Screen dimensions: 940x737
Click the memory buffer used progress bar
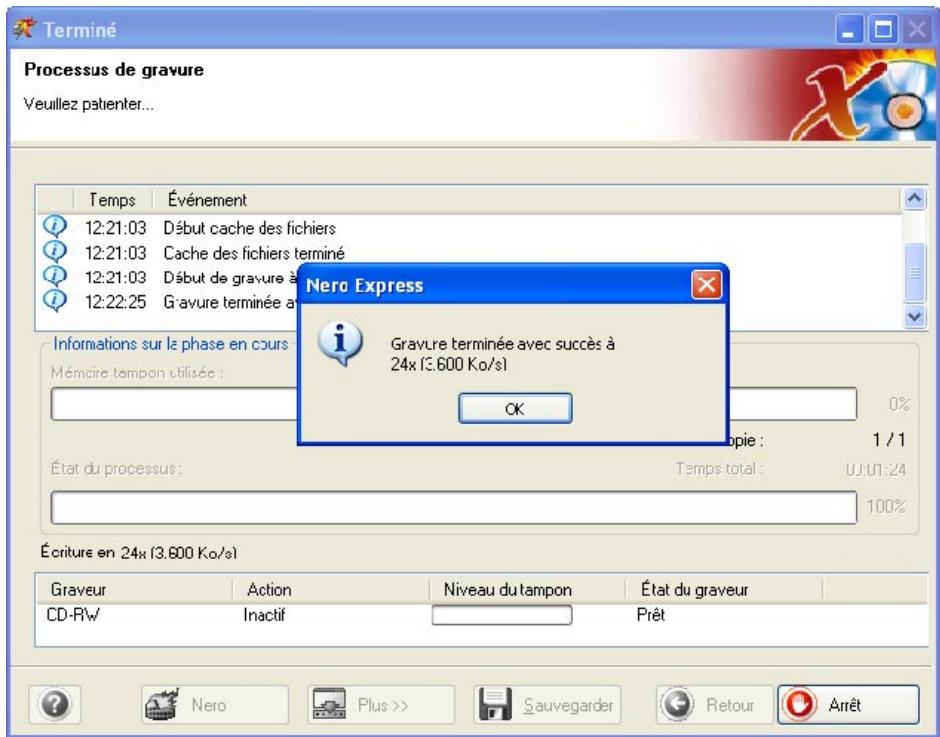[454, 404]
